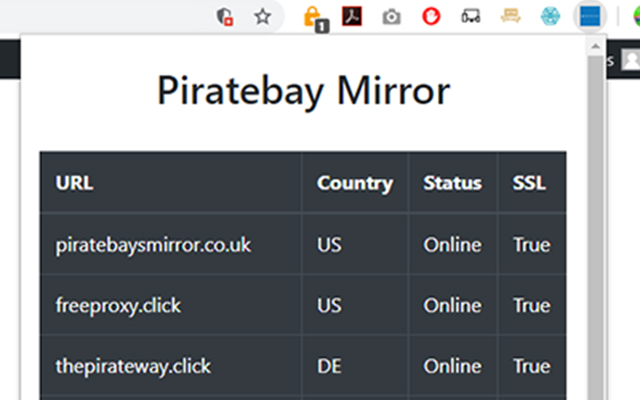
Task: Click SSL True value for freeproxy.click
Action: coord(532,305)
